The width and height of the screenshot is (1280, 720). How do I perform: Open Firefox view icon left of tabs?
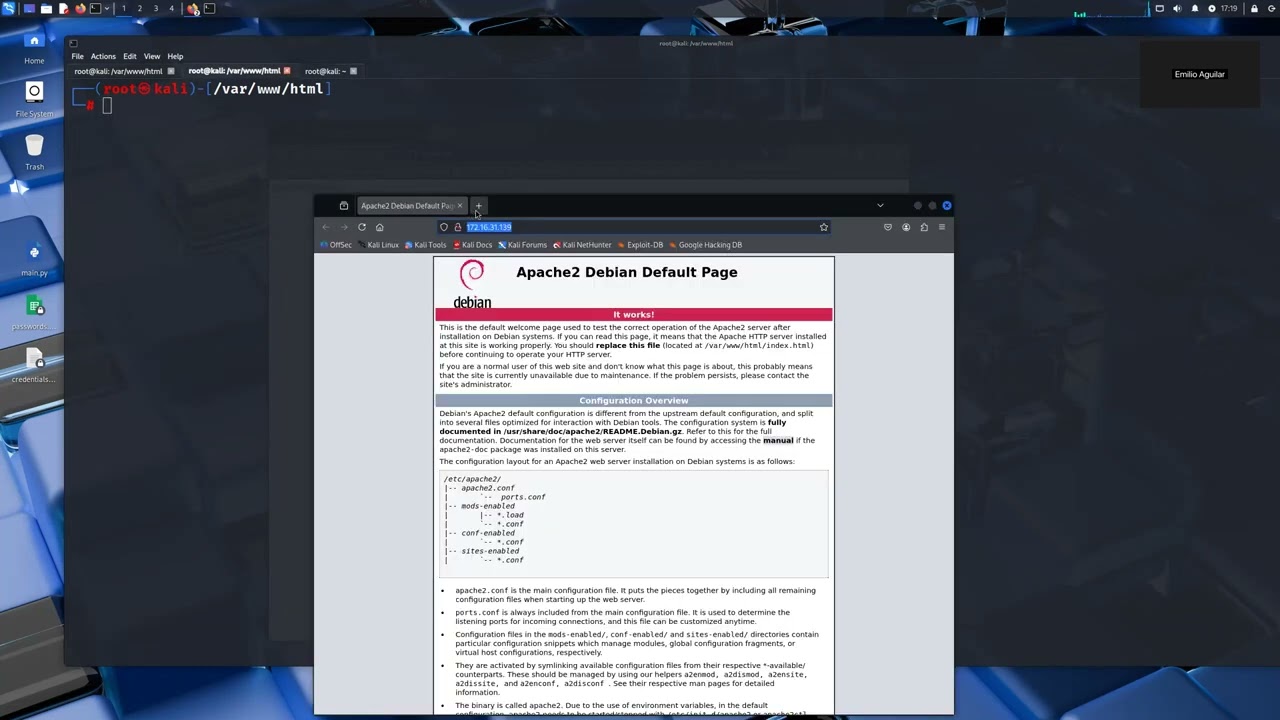[344, 206]
